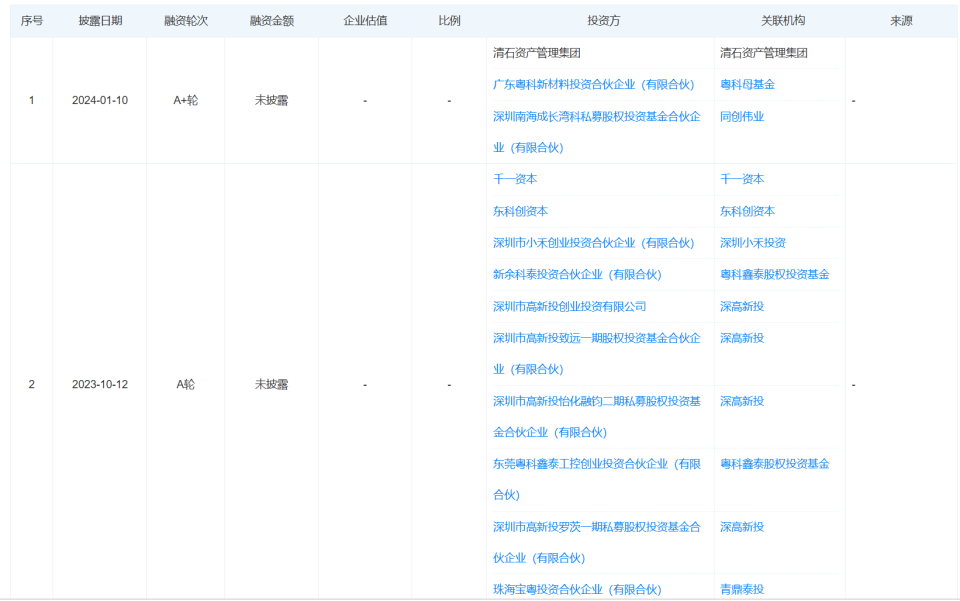Open investor 深圳市高新投怡化融钧二期私募股权投资基金

tap(596, 417)
